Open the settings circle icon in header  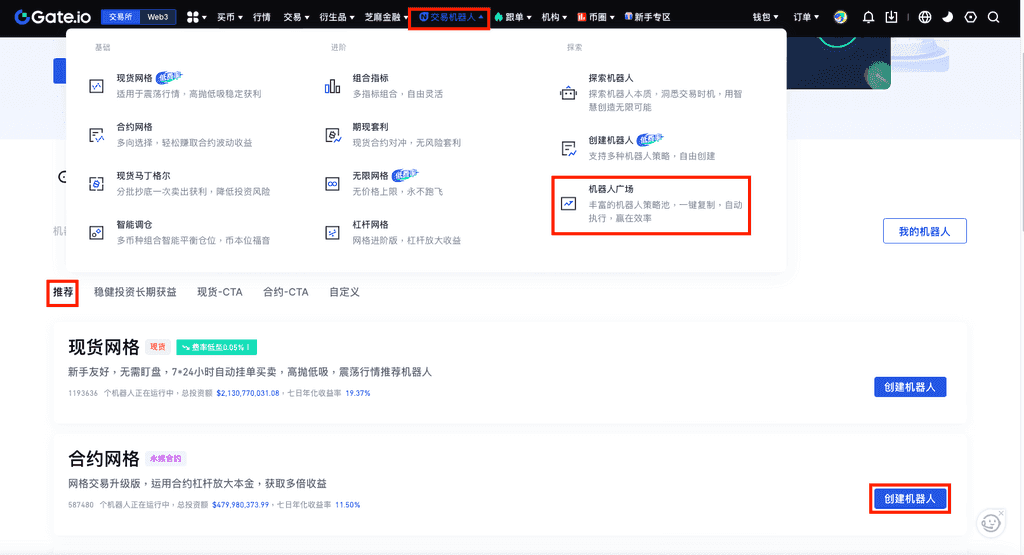(970, 18)
